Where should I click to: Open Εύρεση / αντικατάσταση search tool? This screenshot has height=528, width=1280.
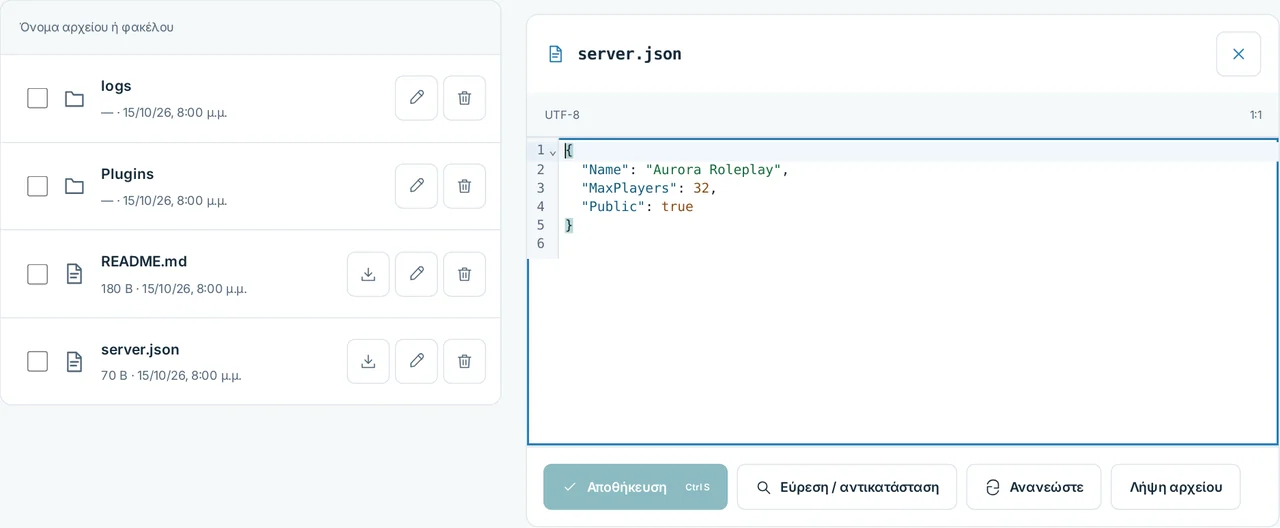tap(847, 487)
